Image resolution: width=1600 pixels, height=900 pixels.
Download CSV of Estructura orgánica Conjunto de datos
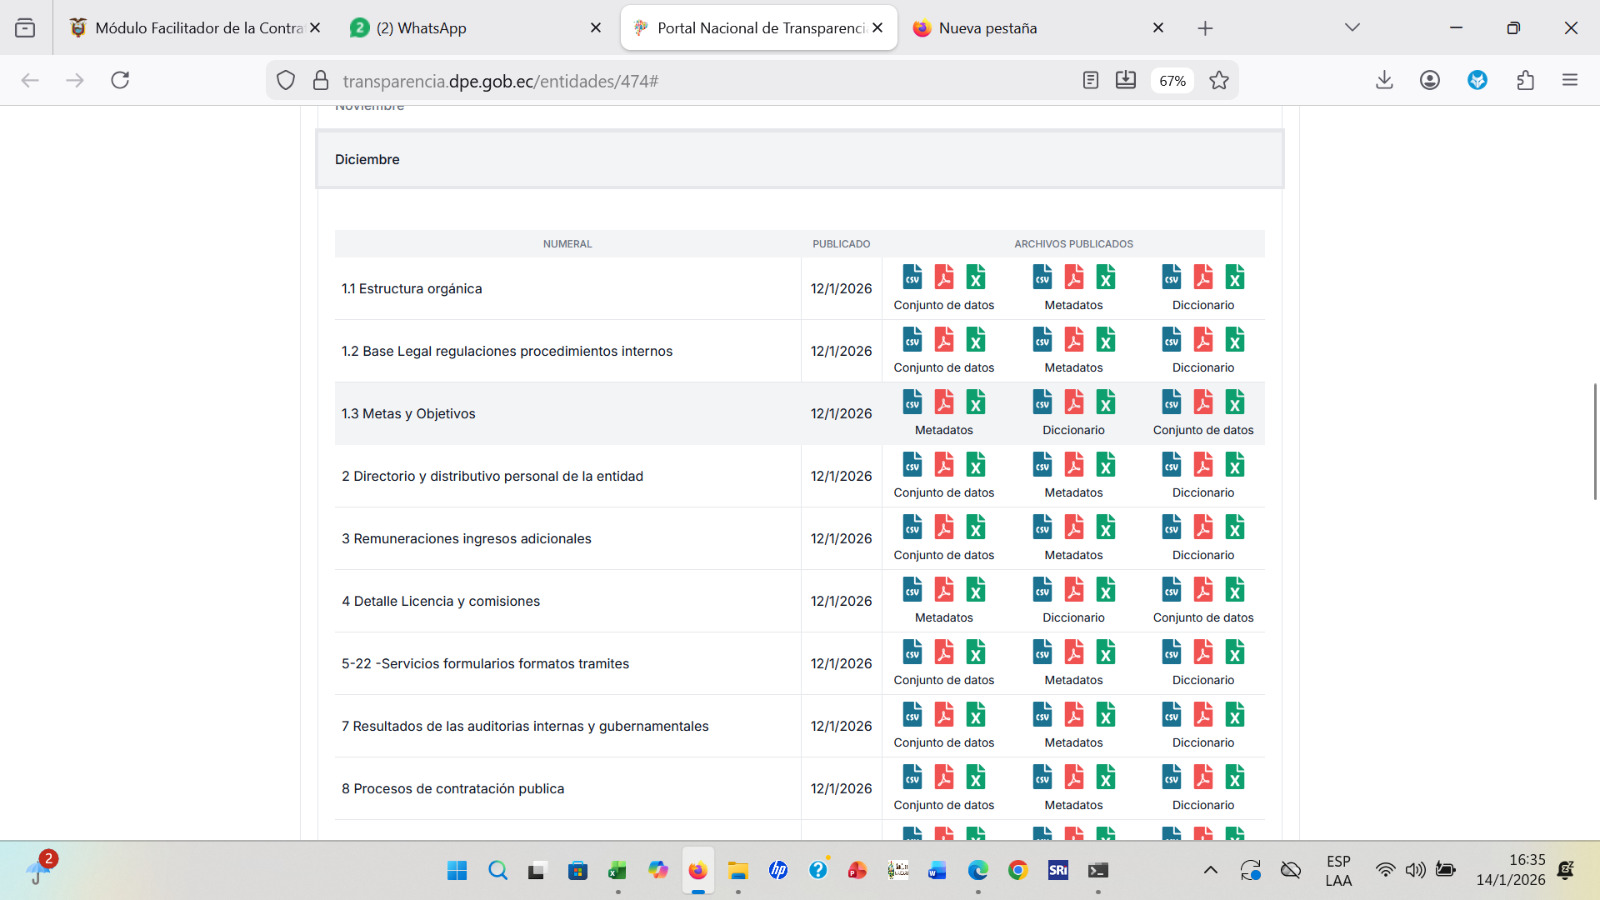click(x=912, y=277)
